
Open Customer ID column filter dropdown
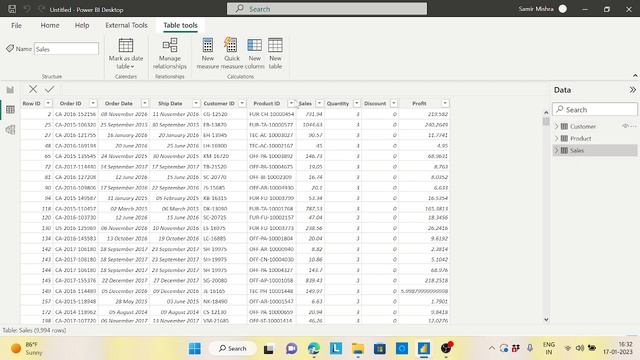tap(242, 103)
